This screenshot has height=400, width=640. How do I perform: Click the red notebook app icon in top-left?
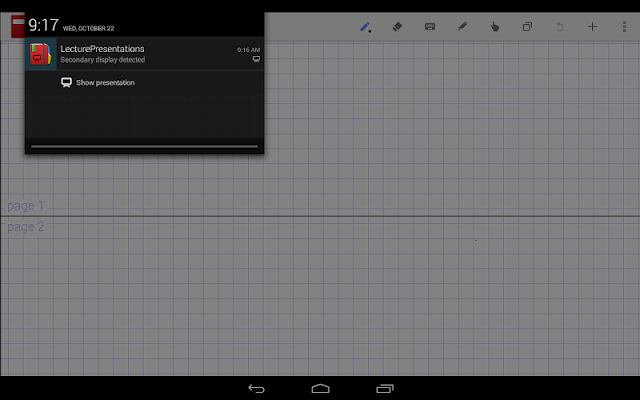18,27
